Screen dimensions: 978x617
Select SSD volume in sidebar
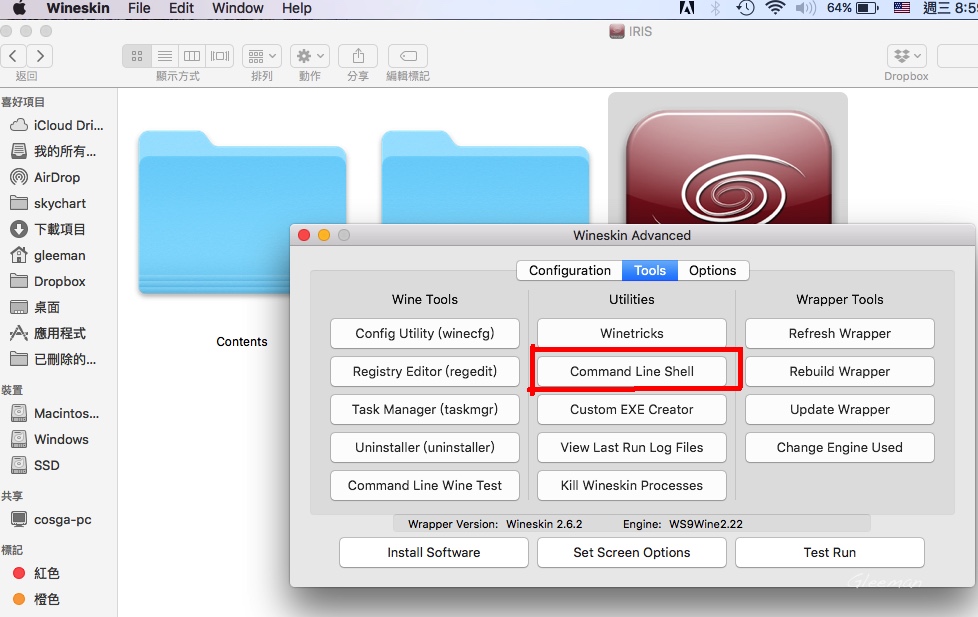36,465
